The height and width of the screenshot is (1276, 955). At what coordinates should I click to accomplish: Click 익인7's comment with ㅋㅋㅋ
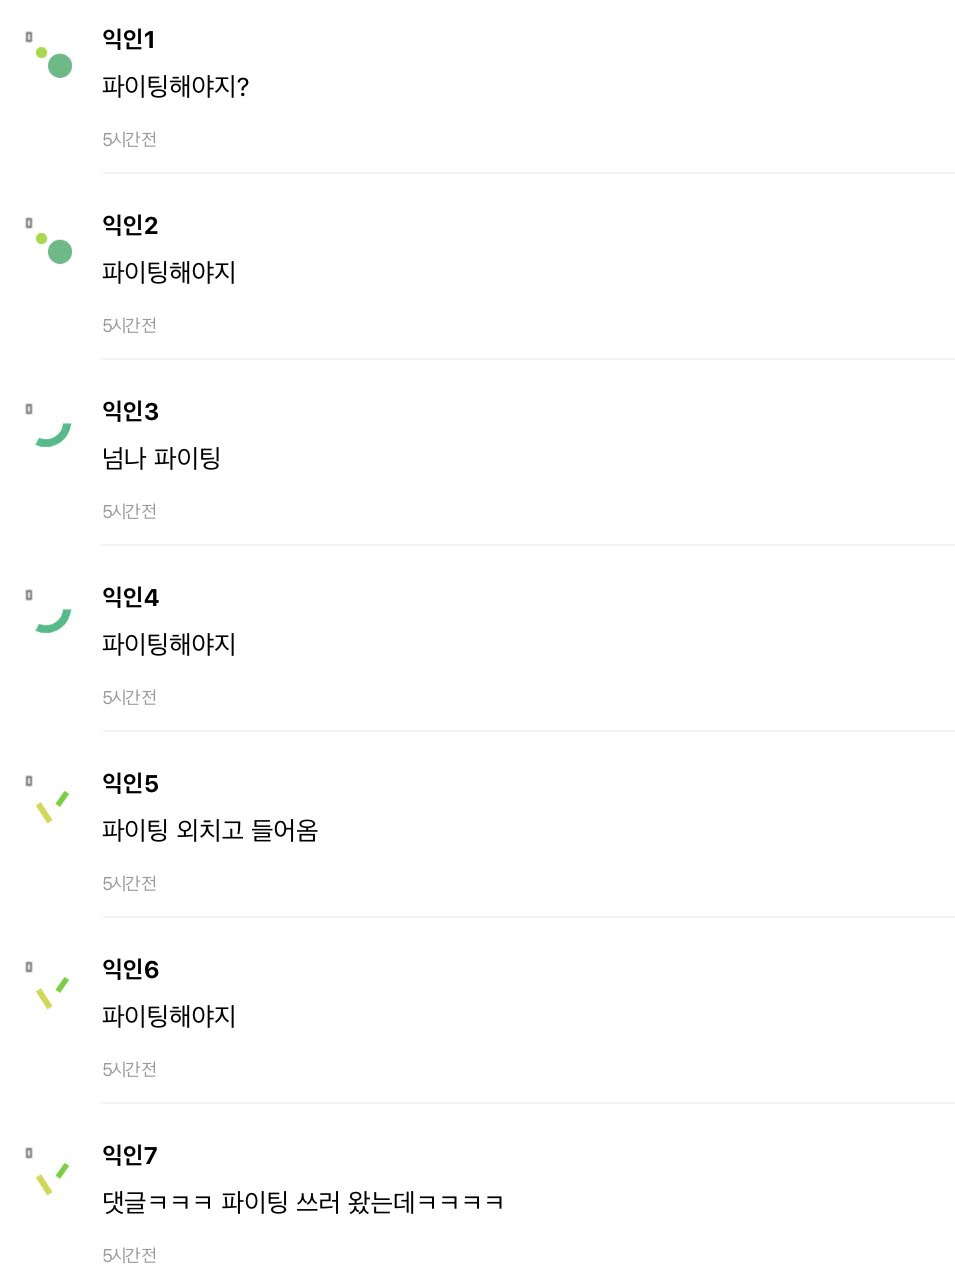coord(302,1203)
